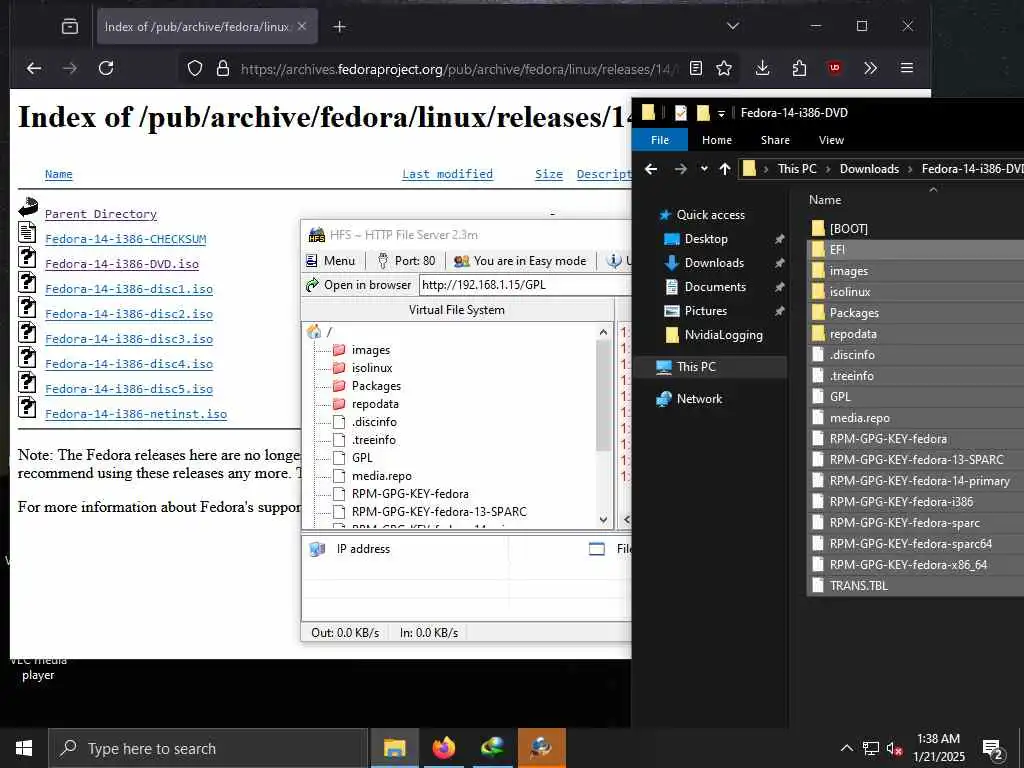The image size is (1024, 768).
Task: Reload the Firefox page
Action: [x=106, y=68]
